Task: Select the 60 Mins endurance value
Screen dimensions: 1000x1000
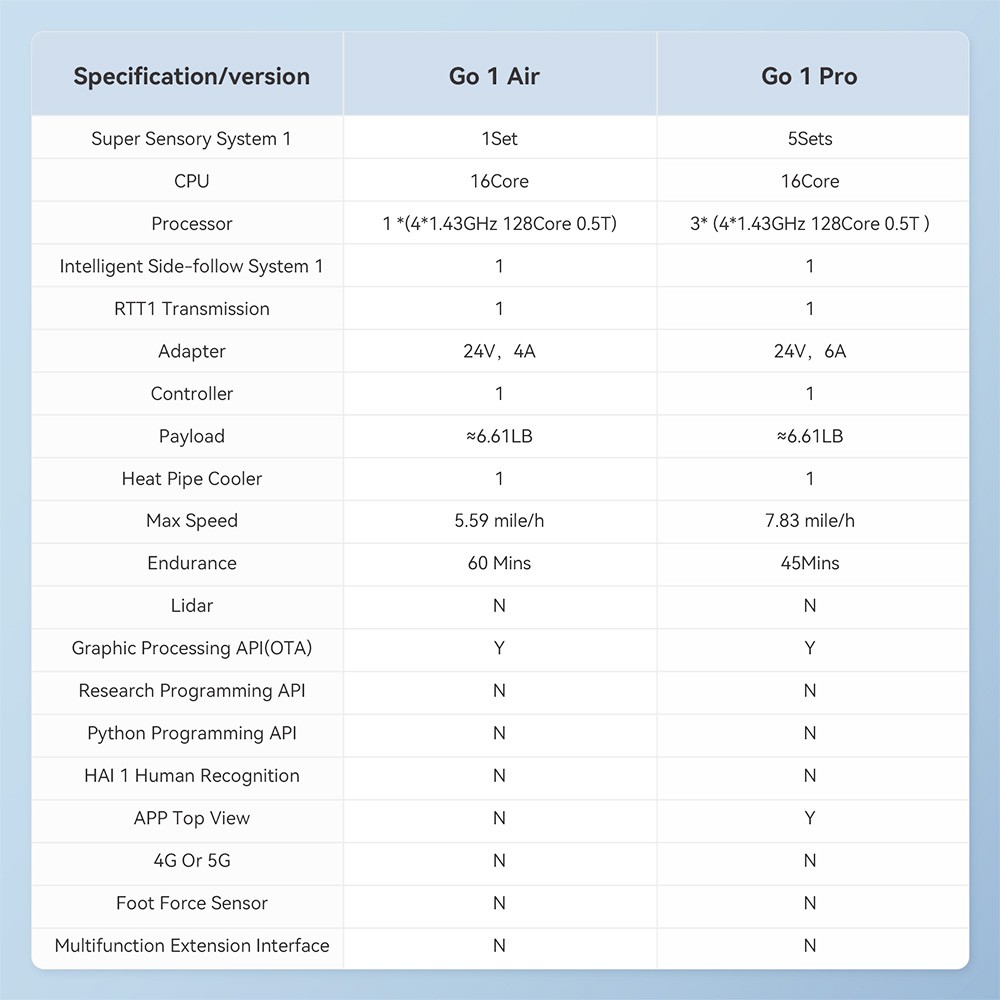Action: [x=499, y=563]
